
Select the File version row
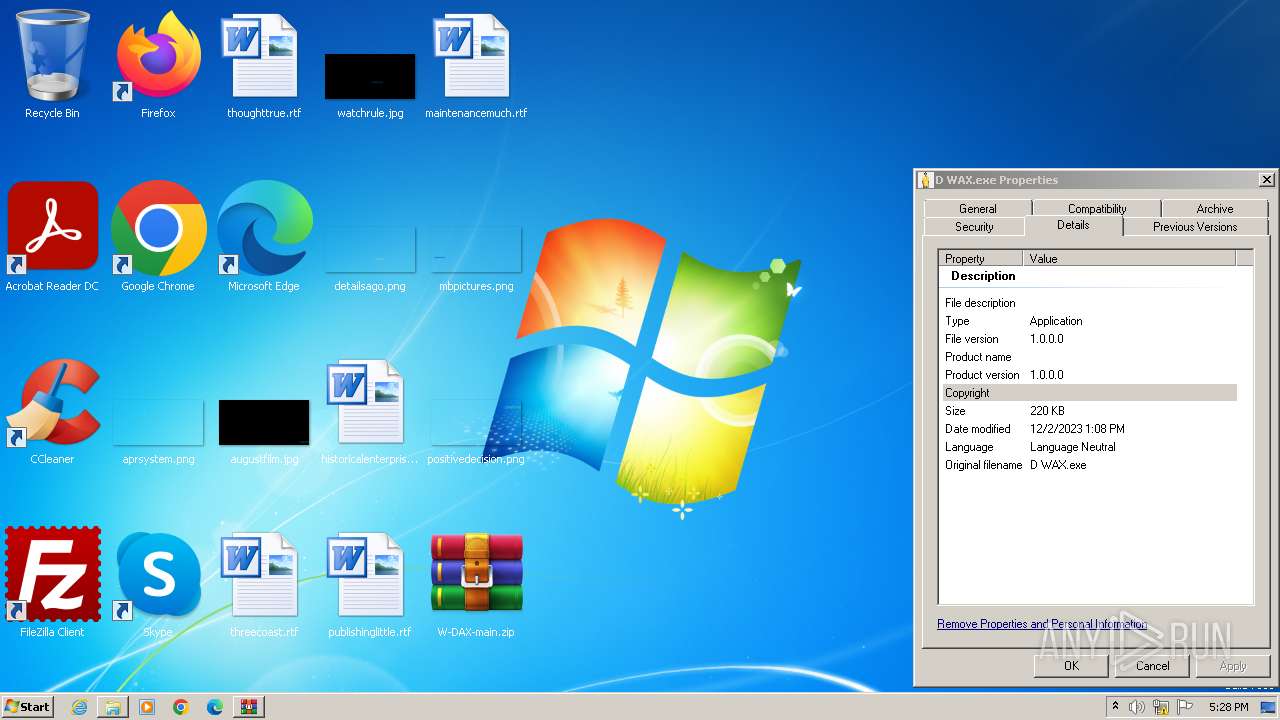(1090, 339)
